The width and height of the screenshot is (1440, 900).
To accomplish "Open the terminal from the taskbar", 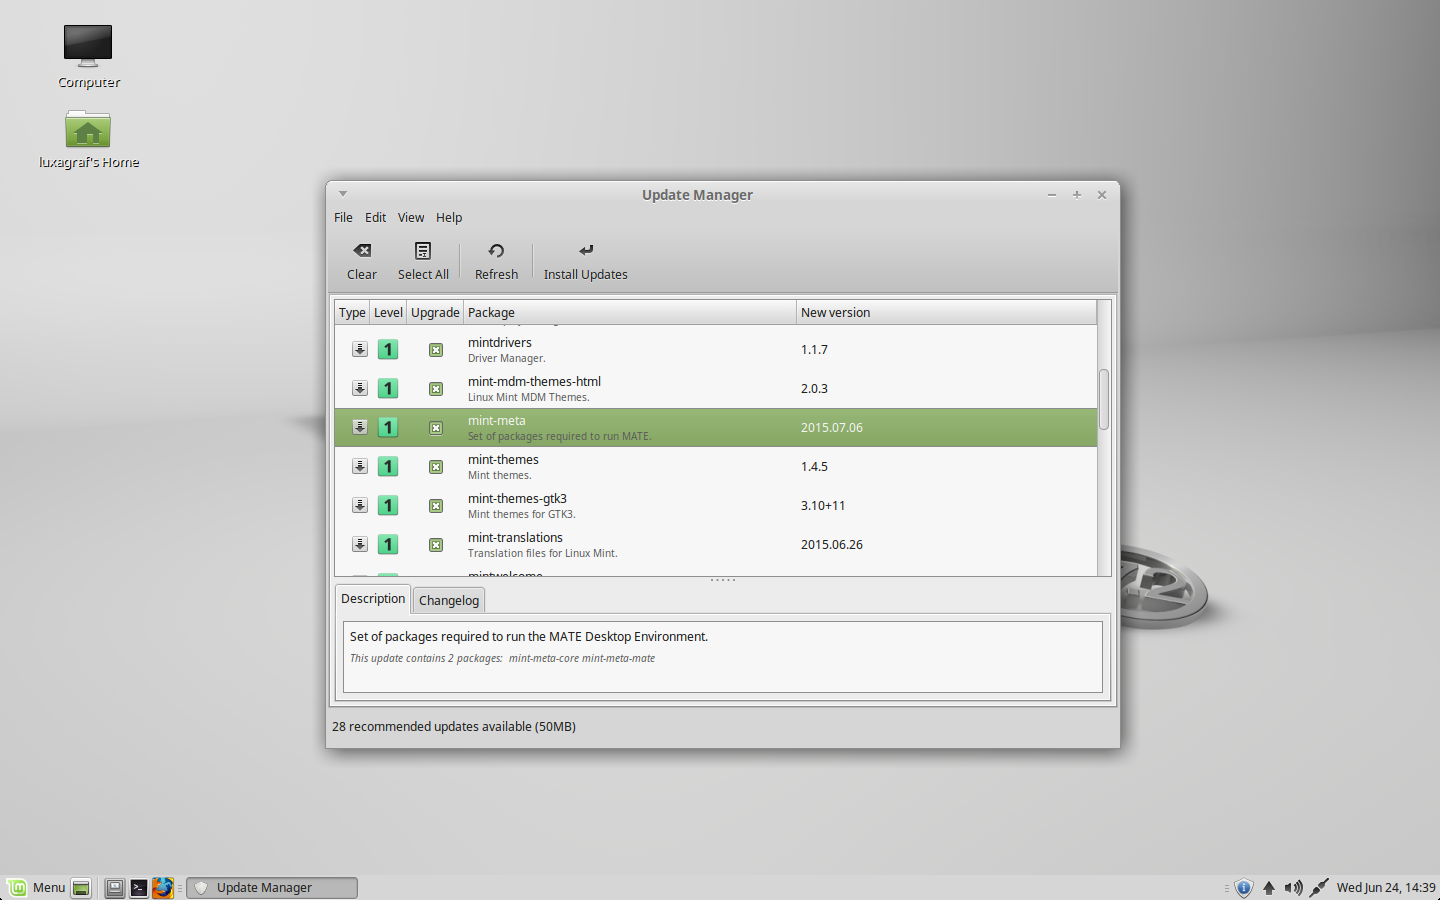I will click(138, 887).
